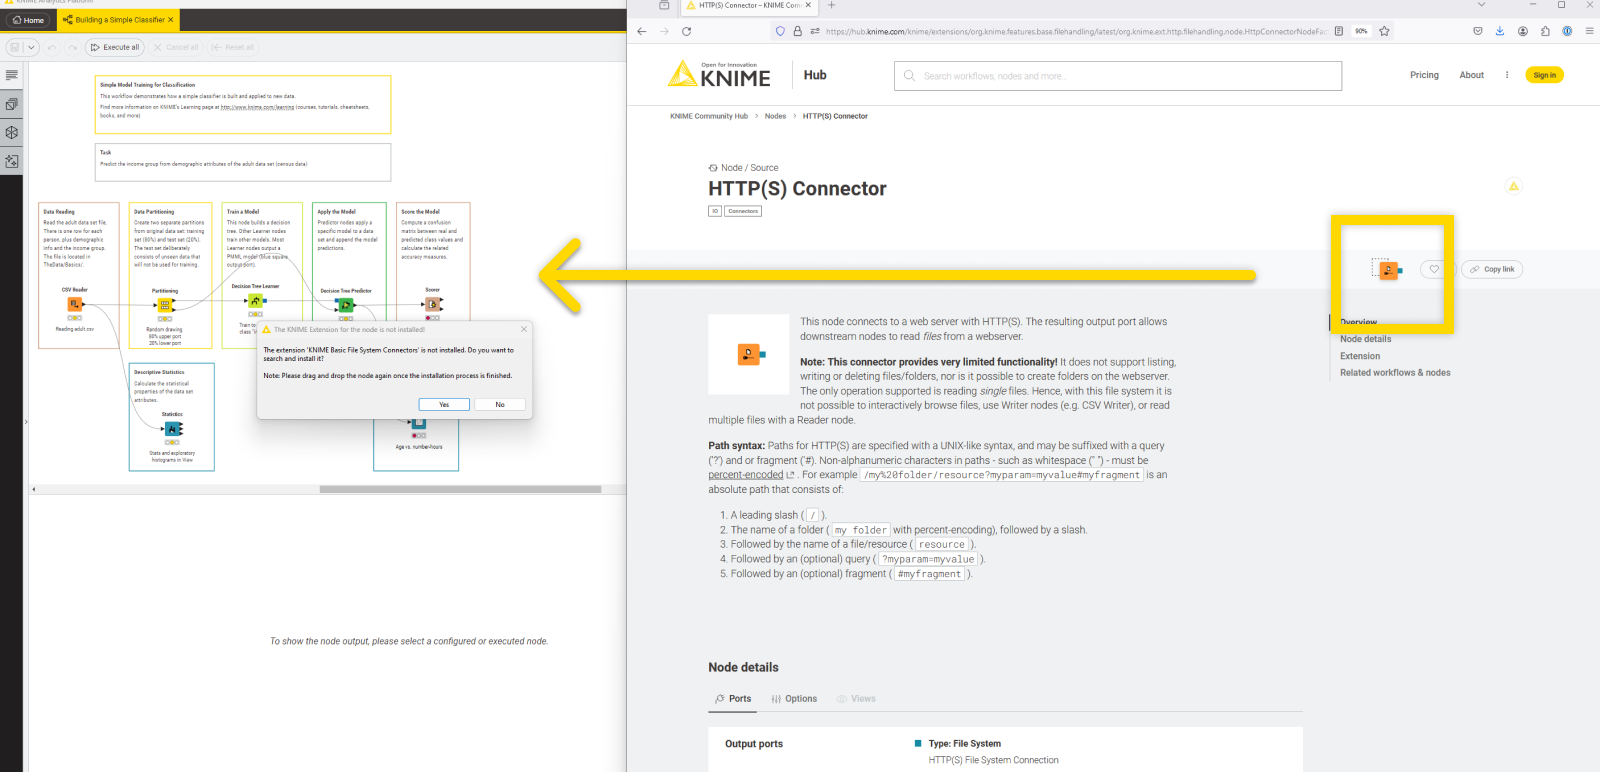Click Yes to install the extension
This screenshot has width=1600, height=772.
(x=444, y=404)
